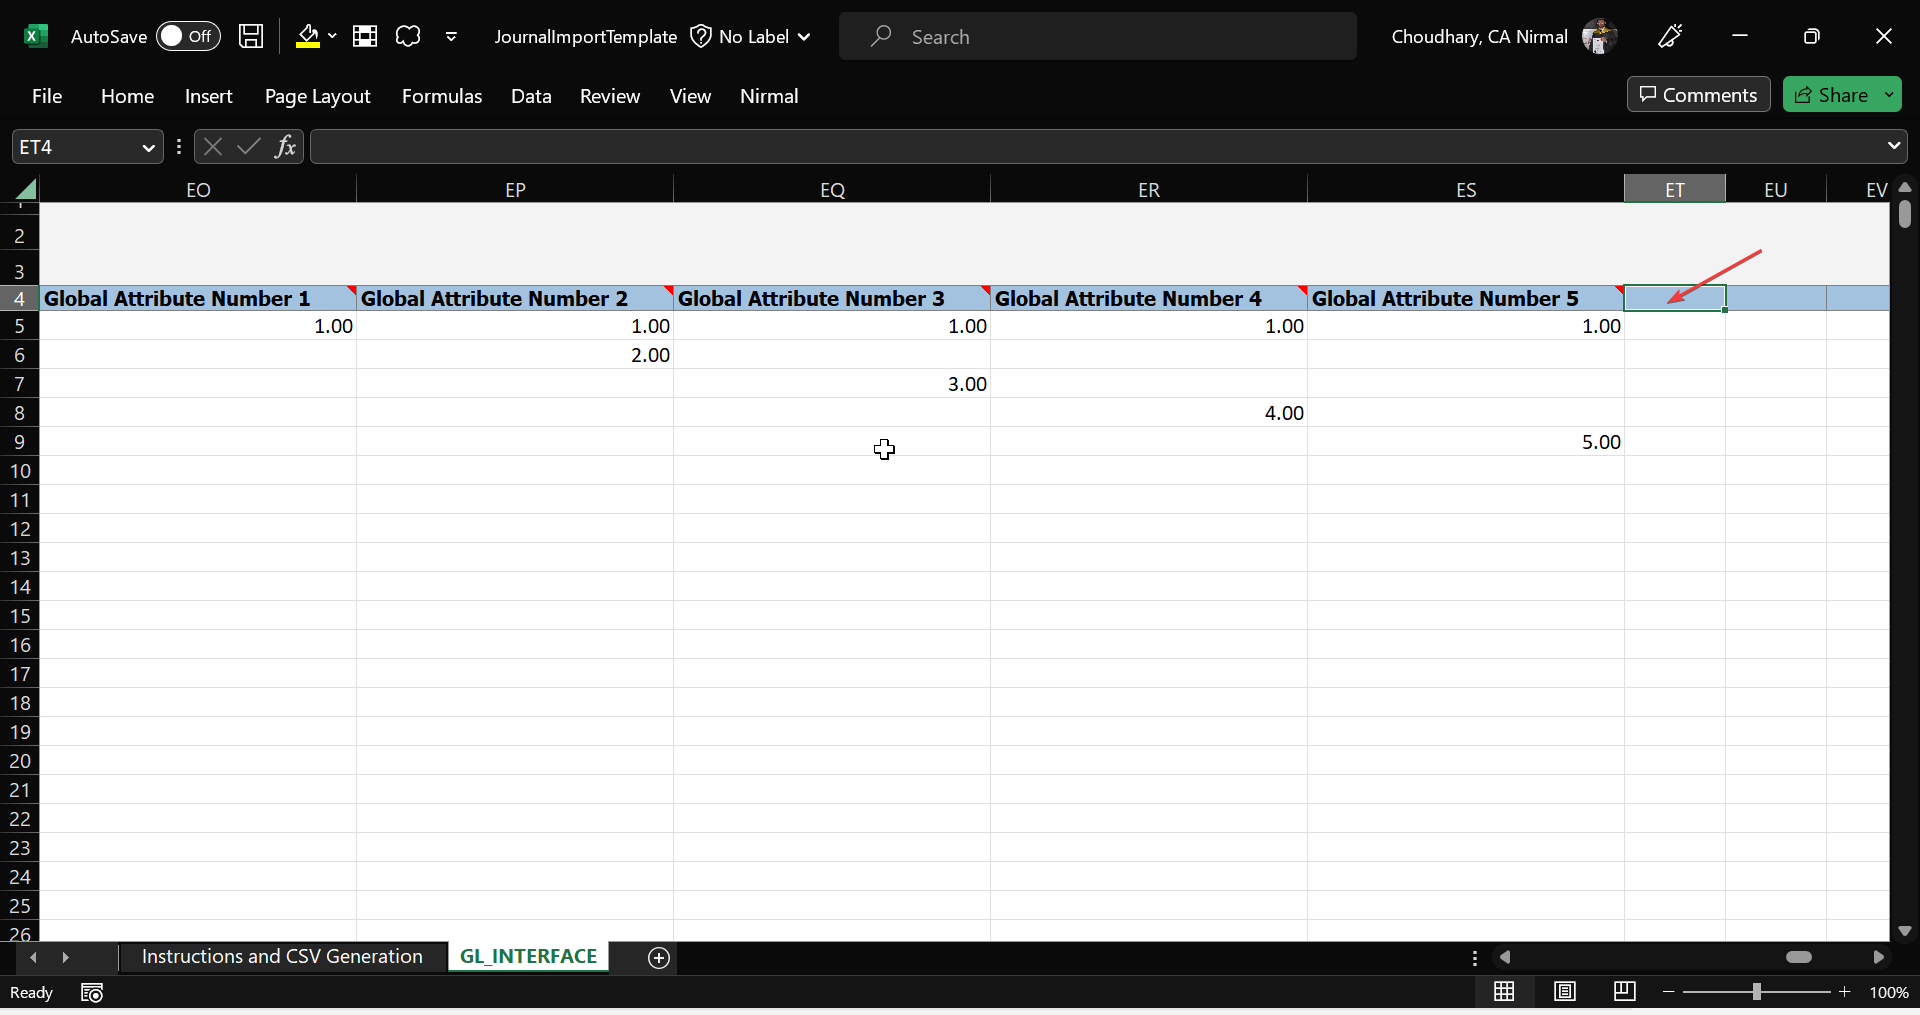Image resolution: width=1920 pixels, height=1015 pixels.
Task: Switch to the GL_INTERFACE sheet
Action: [x=528, y=956]
